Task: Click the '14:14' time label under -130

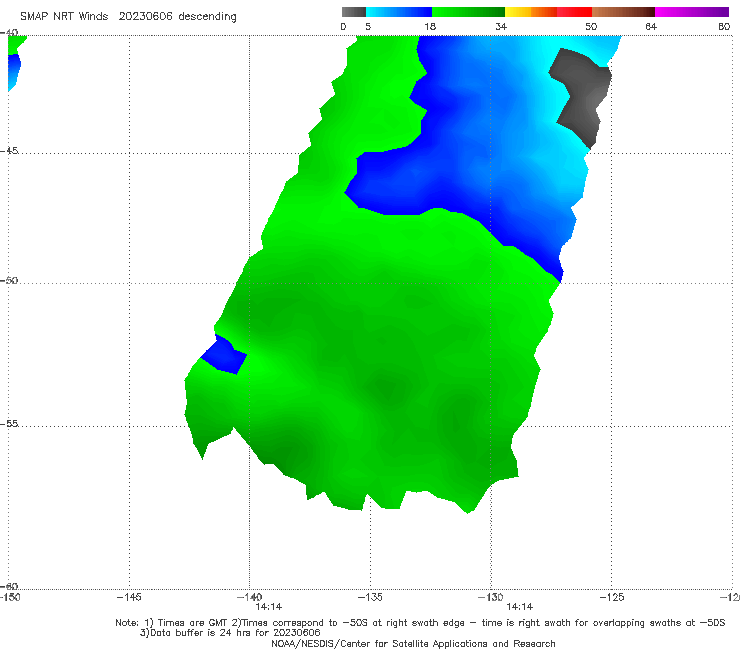Action: [x=520, y=607]
